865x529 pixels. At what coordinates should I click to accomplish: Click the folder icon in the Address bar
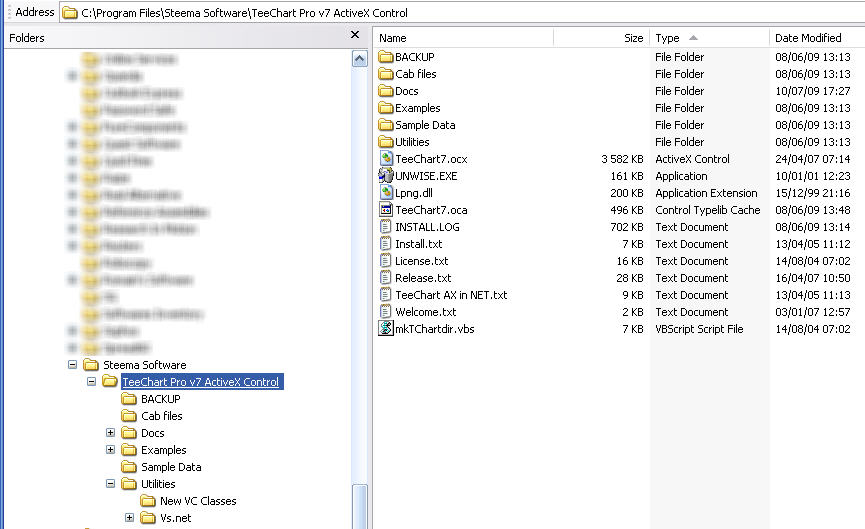point(70,13)
